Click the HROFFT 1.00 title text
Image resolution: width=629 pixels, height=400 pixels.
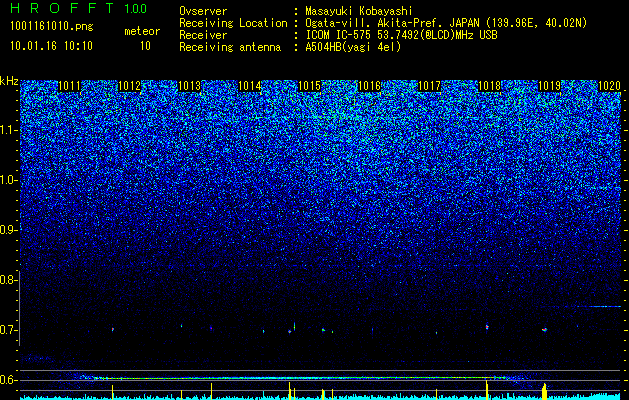[x=78, y=8]
